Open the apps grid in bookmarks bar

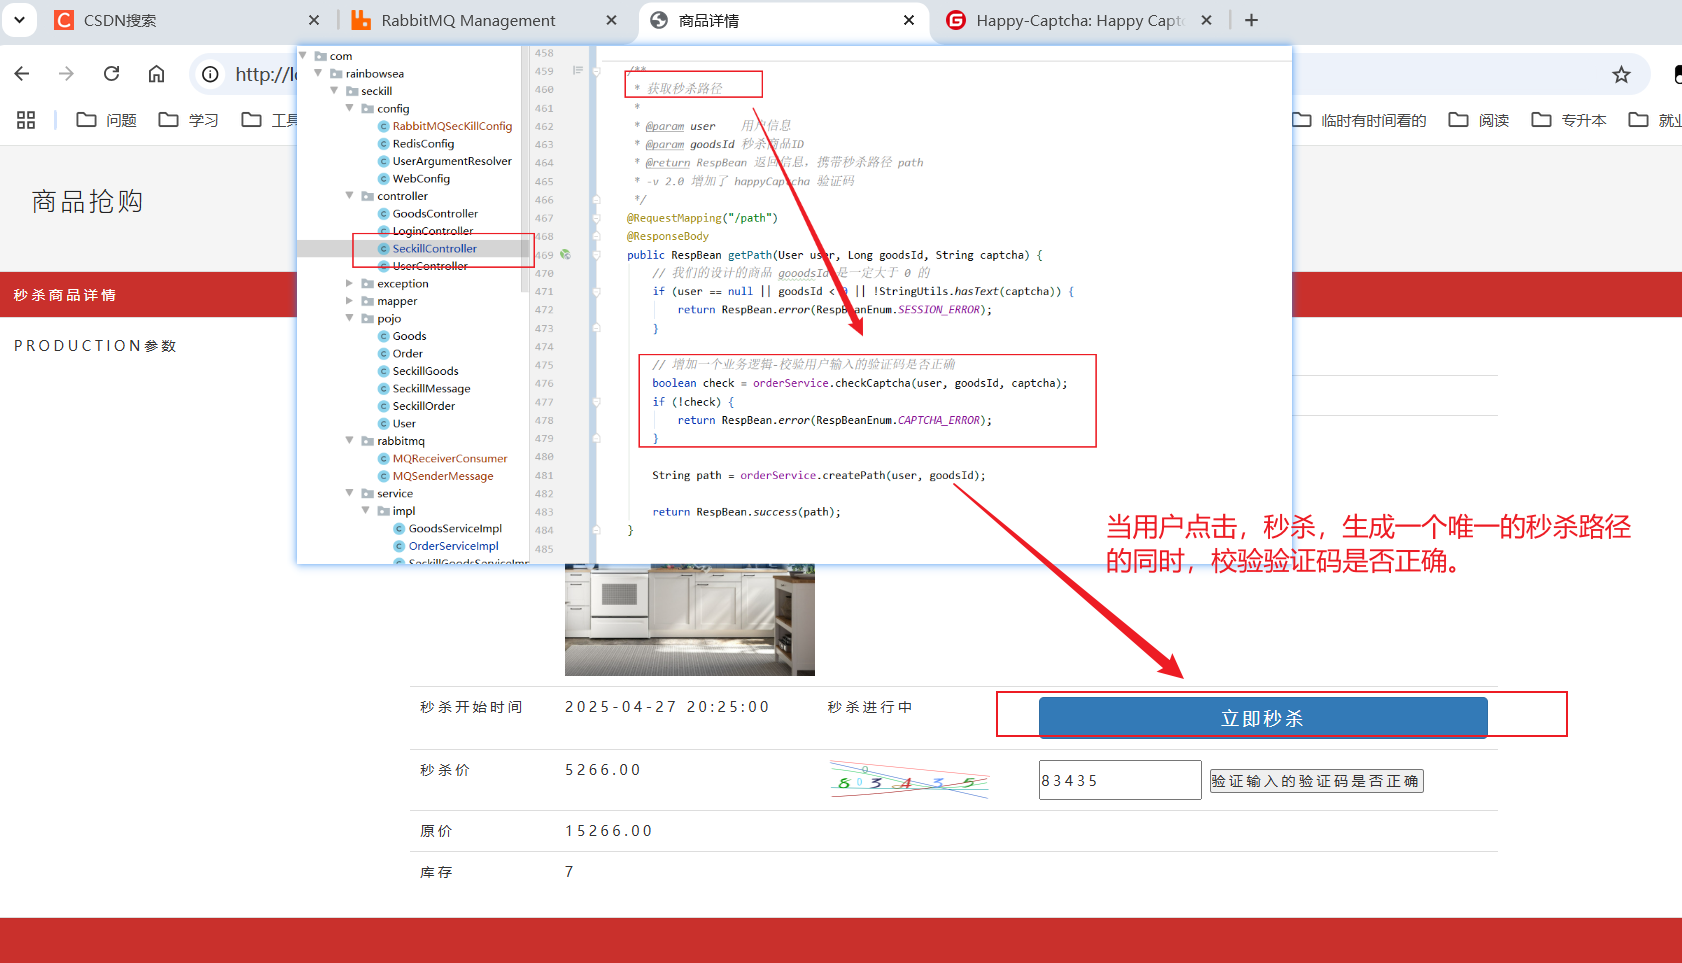pos(26,120)
